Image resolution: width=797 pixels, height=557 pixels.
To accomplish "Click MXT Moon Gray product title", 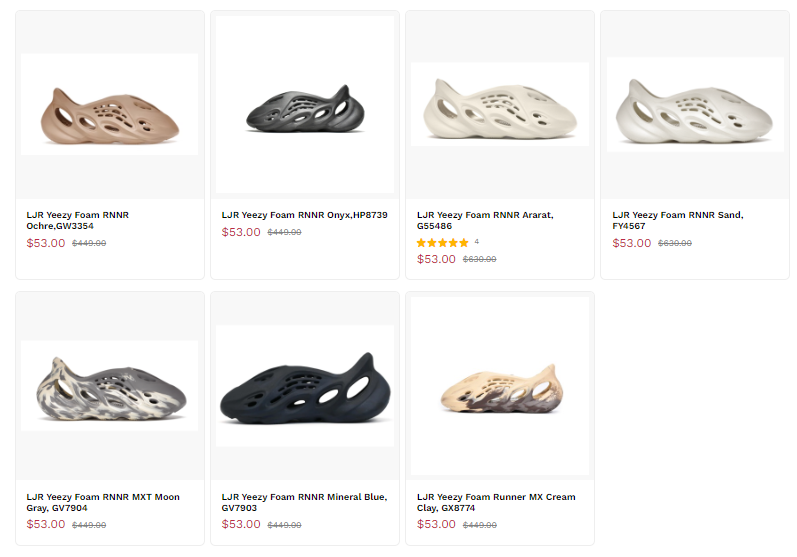I will coord(104,502).
